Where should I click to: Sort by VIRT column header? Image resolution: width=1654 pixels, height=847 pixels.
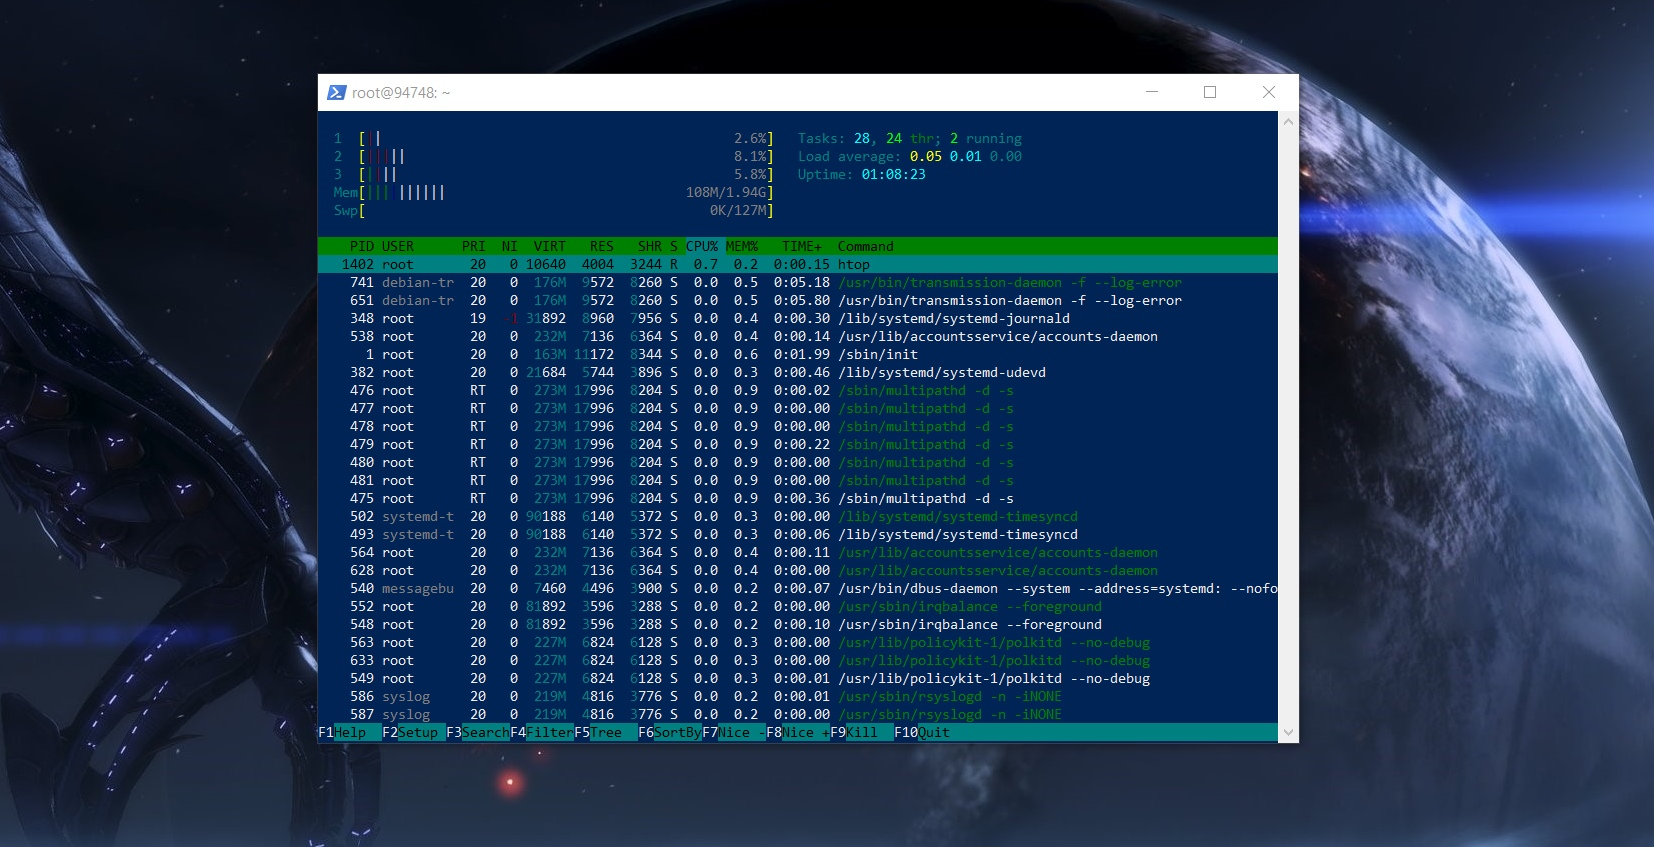coord(550,246)
